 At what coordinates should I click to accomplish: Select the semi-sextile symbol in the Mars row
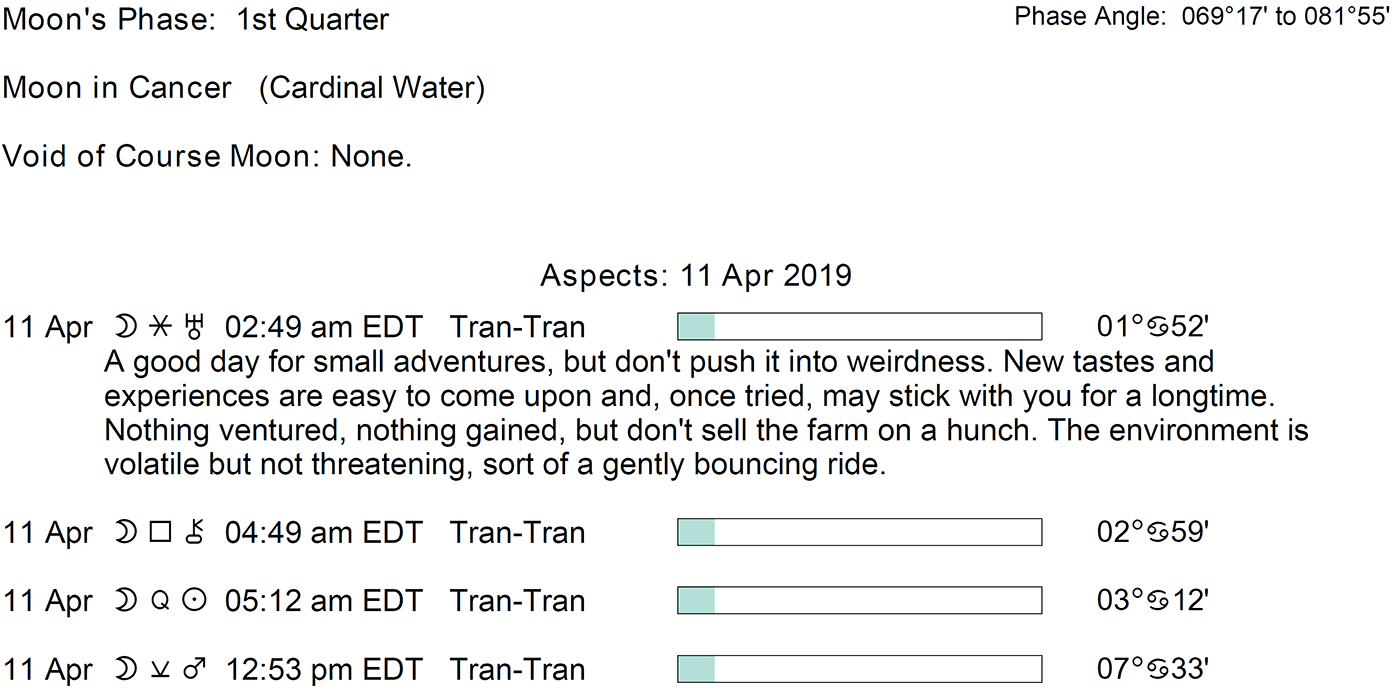click(x=160, y=670)
